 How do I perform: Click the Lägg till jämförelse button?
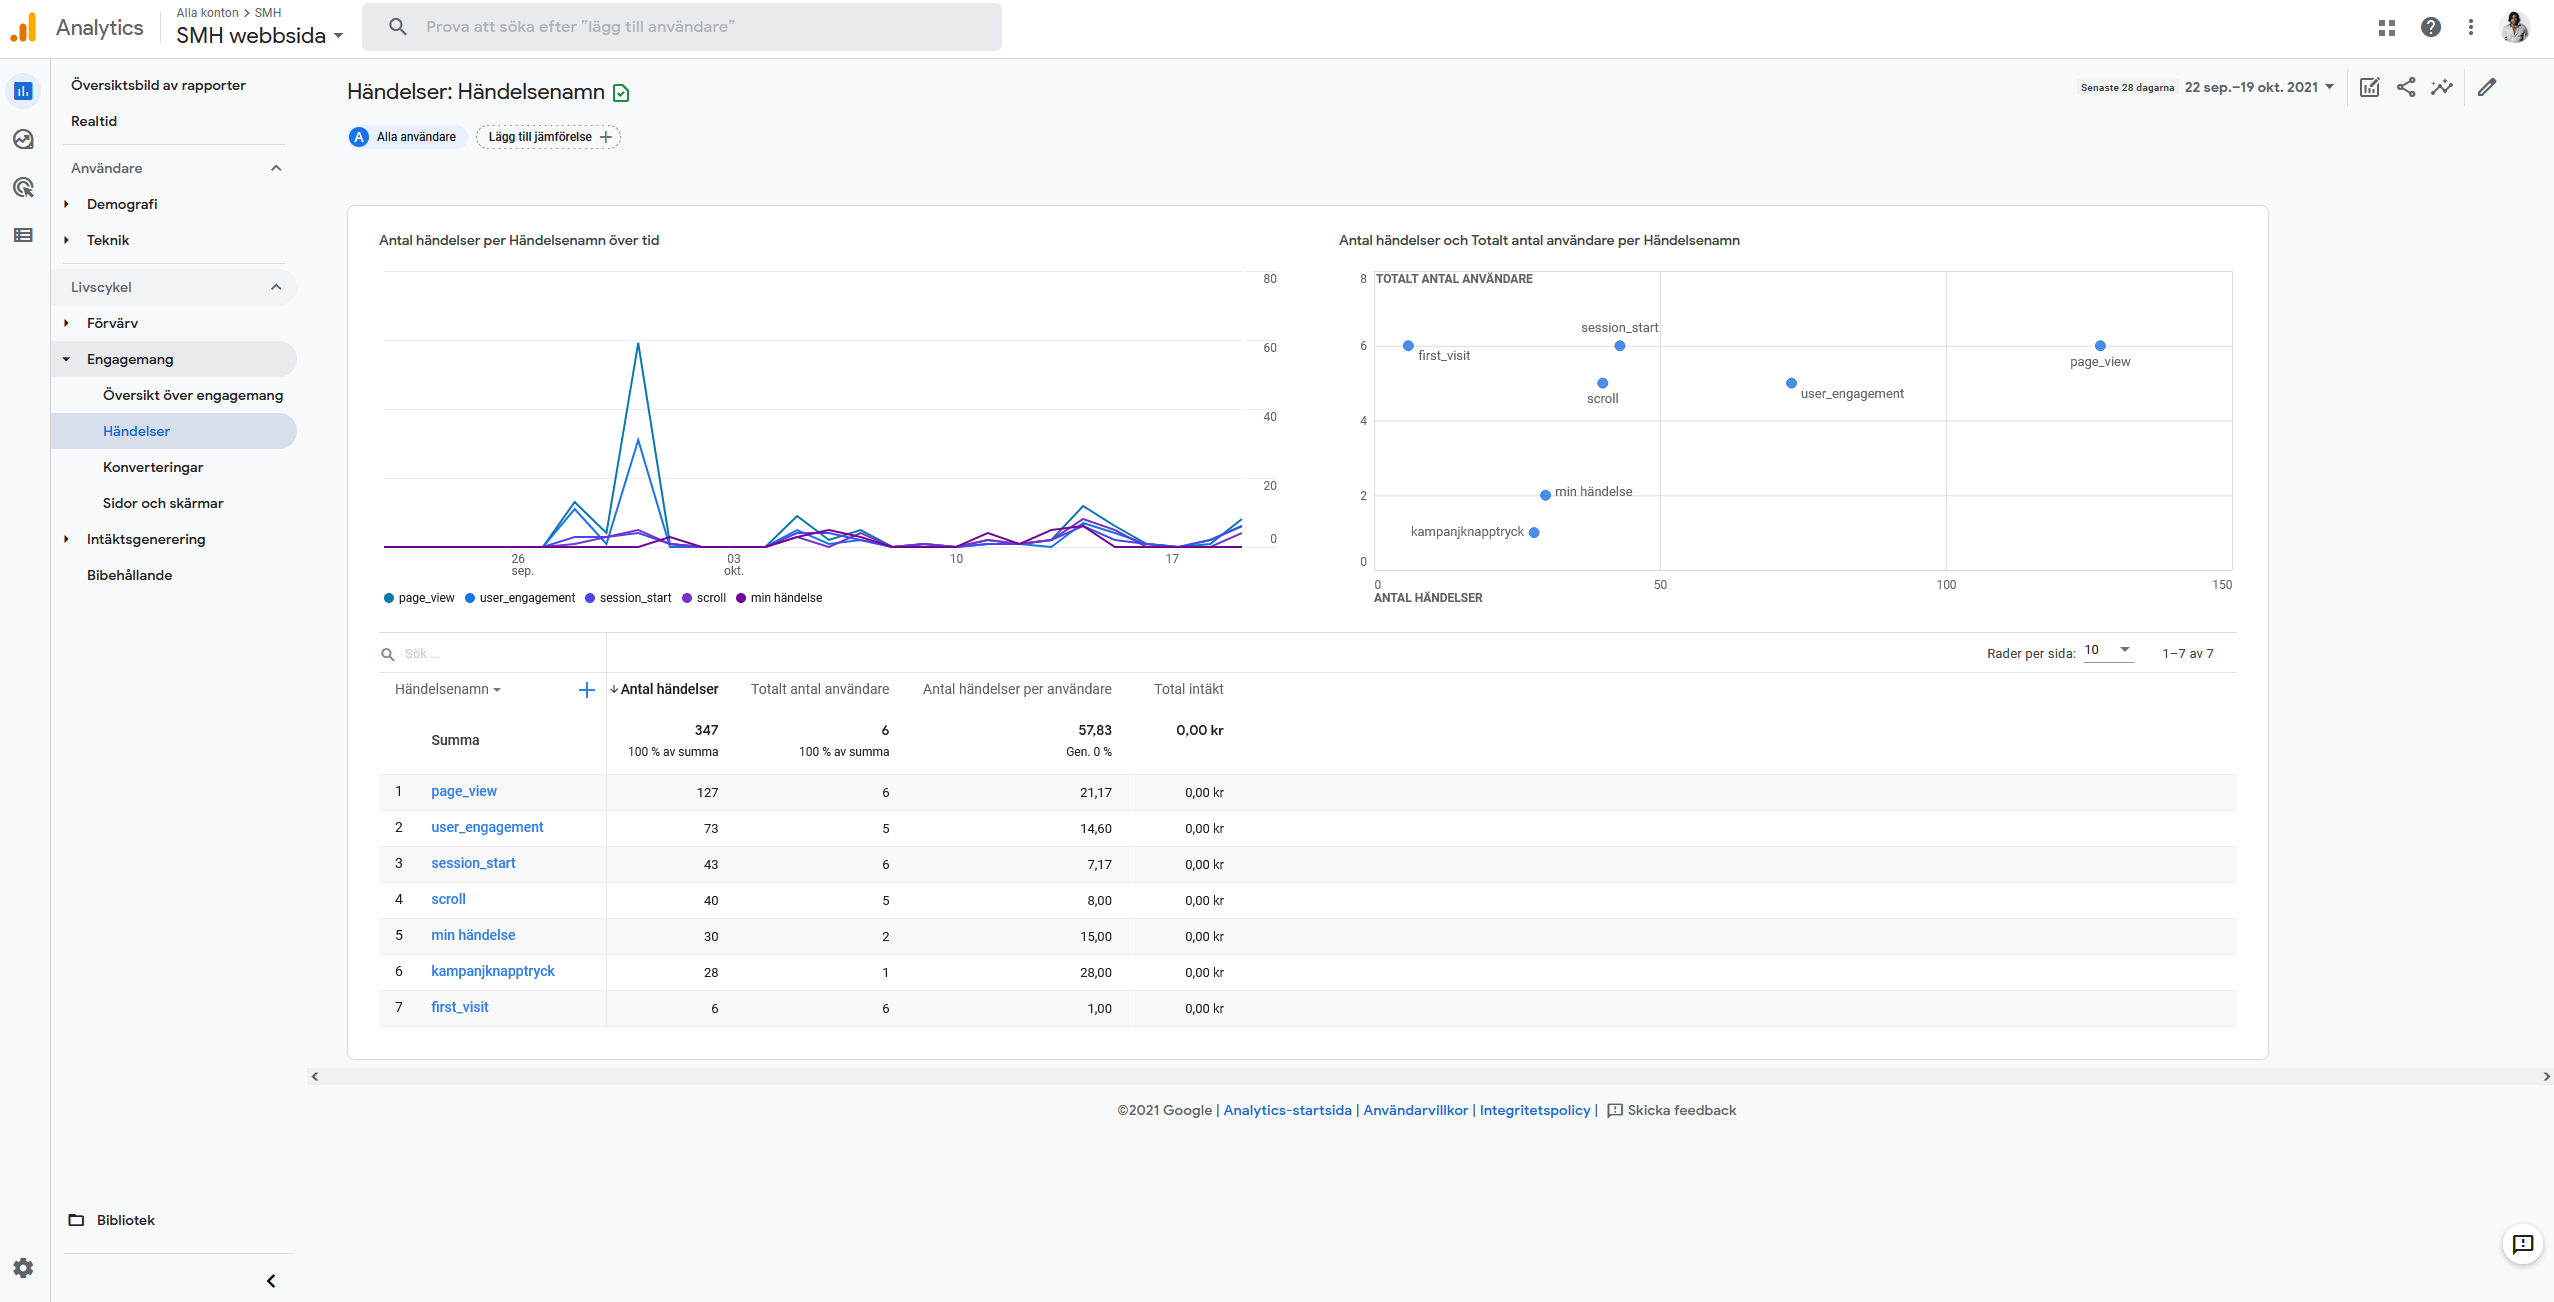[x=548, y=137]
